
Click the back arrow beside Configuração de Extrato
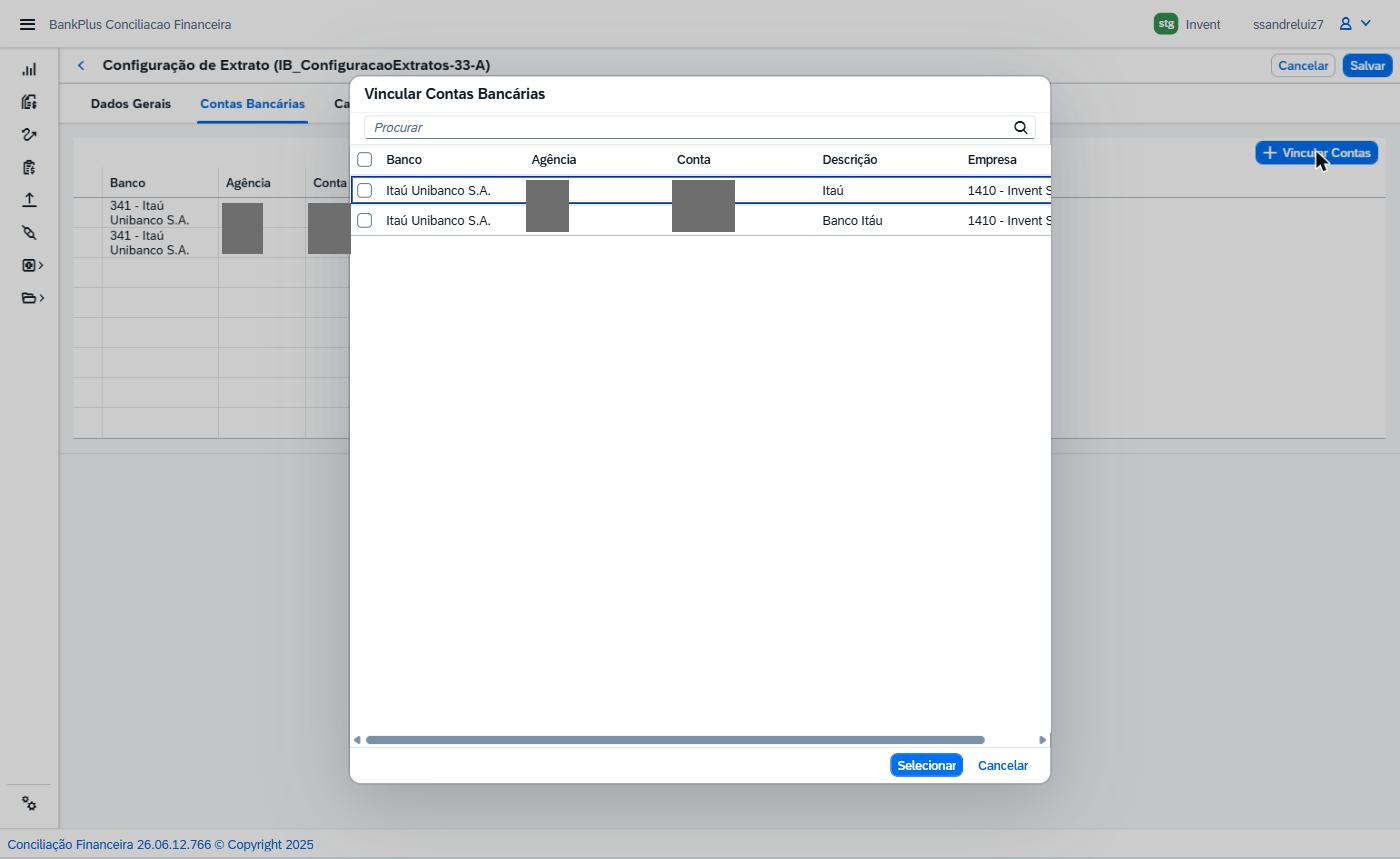81,65
